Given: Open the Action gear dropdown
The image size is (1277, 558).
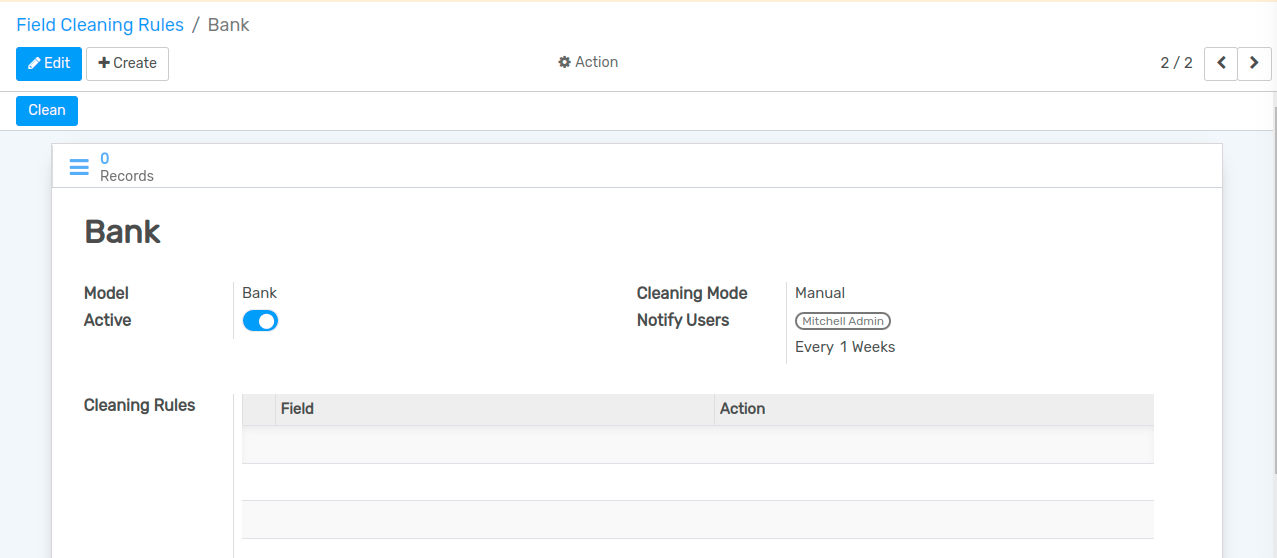Looking at the screenshot, I should coord(588,62).
